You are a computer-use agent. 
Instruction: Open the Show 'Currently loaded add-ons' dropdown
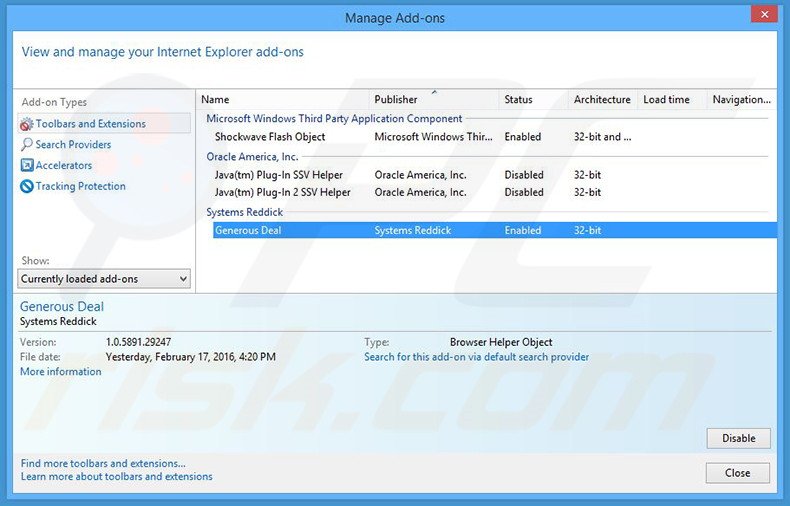point(104,279)
